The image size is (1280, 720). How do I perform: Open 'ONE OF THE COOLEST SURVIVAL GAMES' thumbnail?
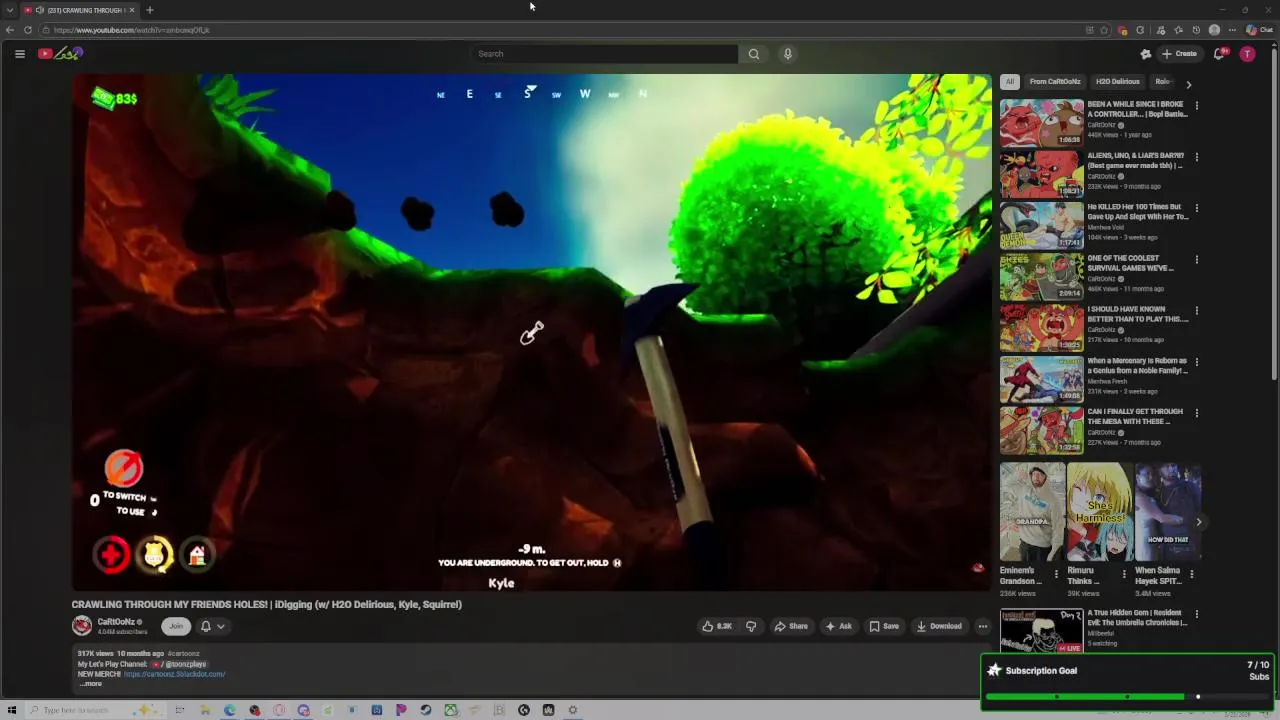click(1041, 276)
